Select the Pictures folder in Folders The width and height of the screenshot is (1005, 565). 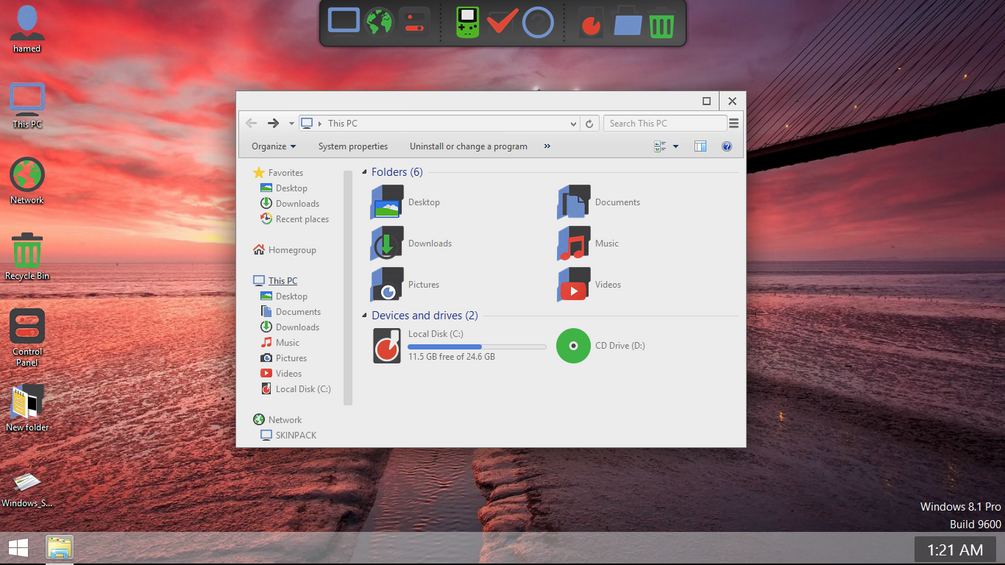click(405, 284)
